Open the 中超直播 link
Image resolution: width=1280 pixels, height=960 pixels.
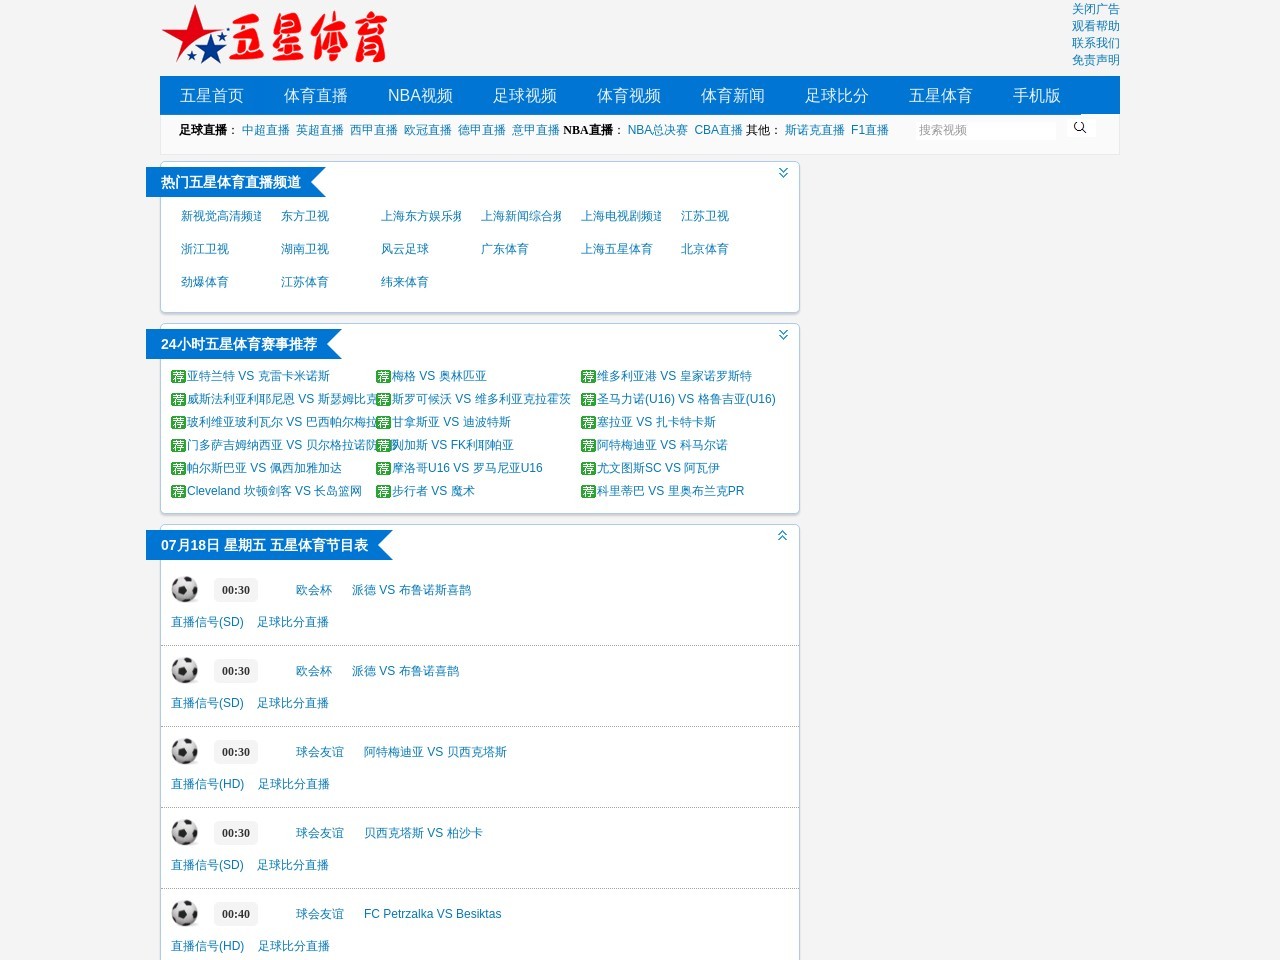(x=265, y=129)
